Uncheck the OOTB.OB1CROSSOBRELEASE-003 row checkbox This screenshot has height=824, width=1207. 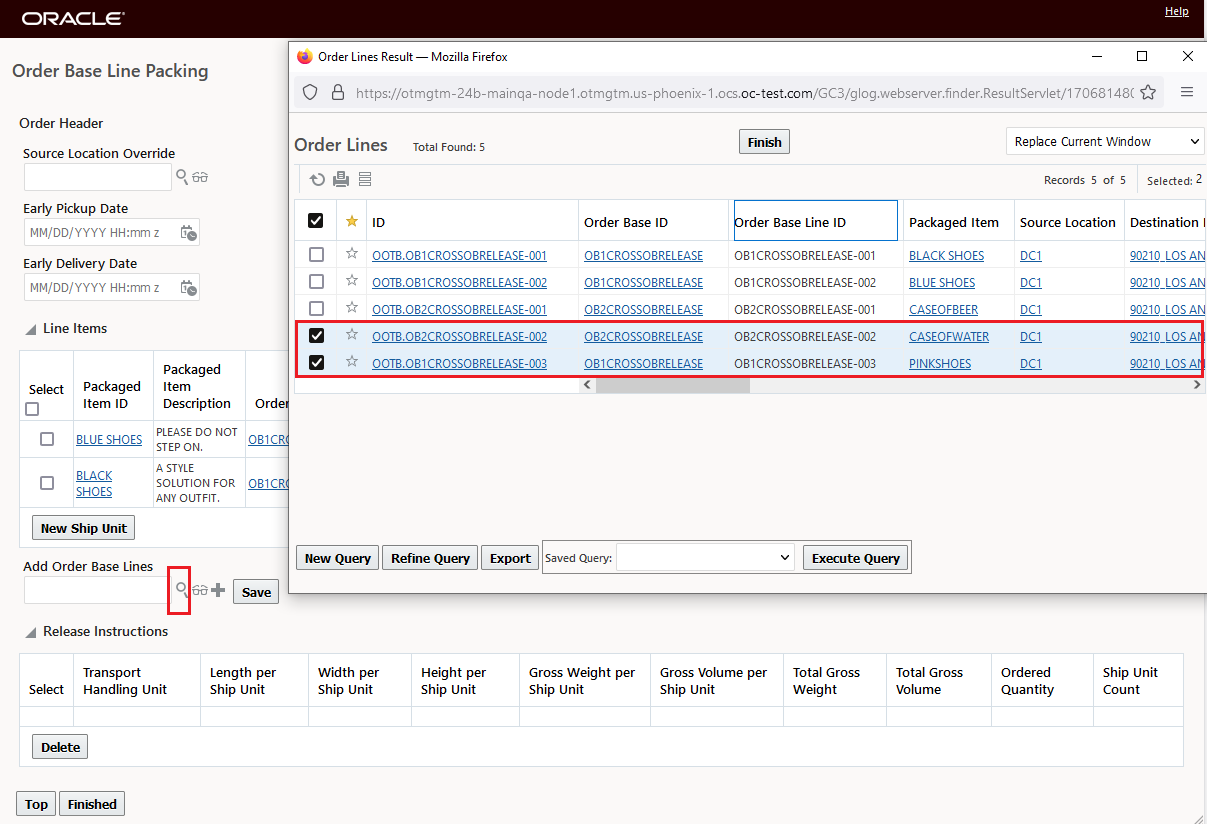(x=316, y=362)
